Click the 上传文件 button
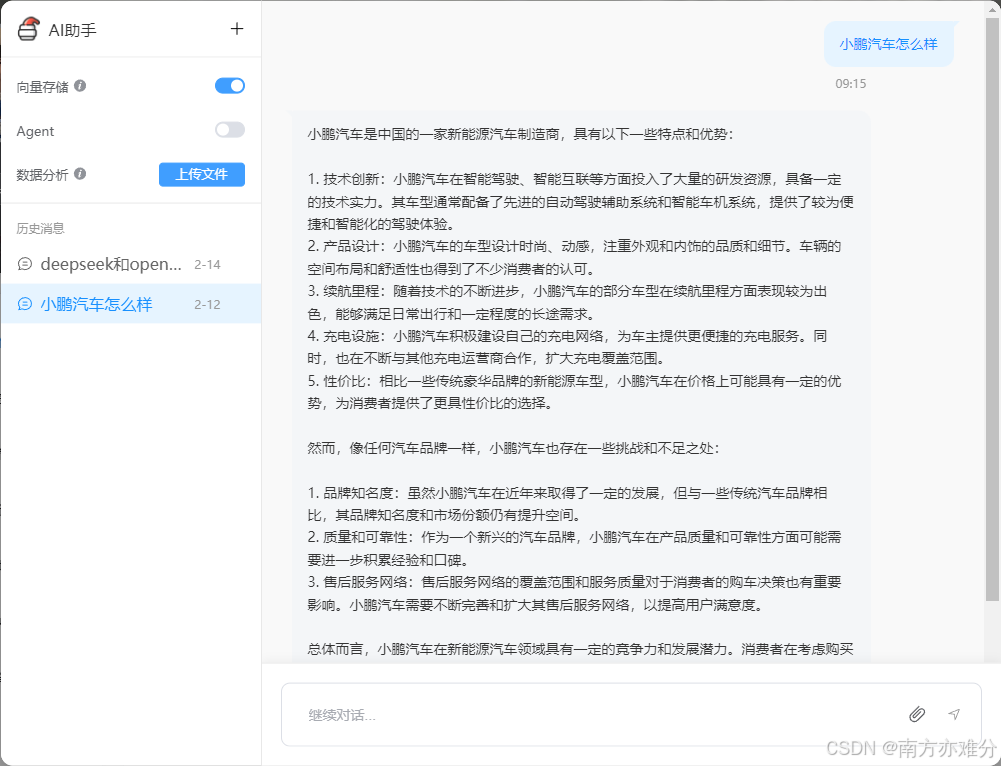 (x=202, y=174)
